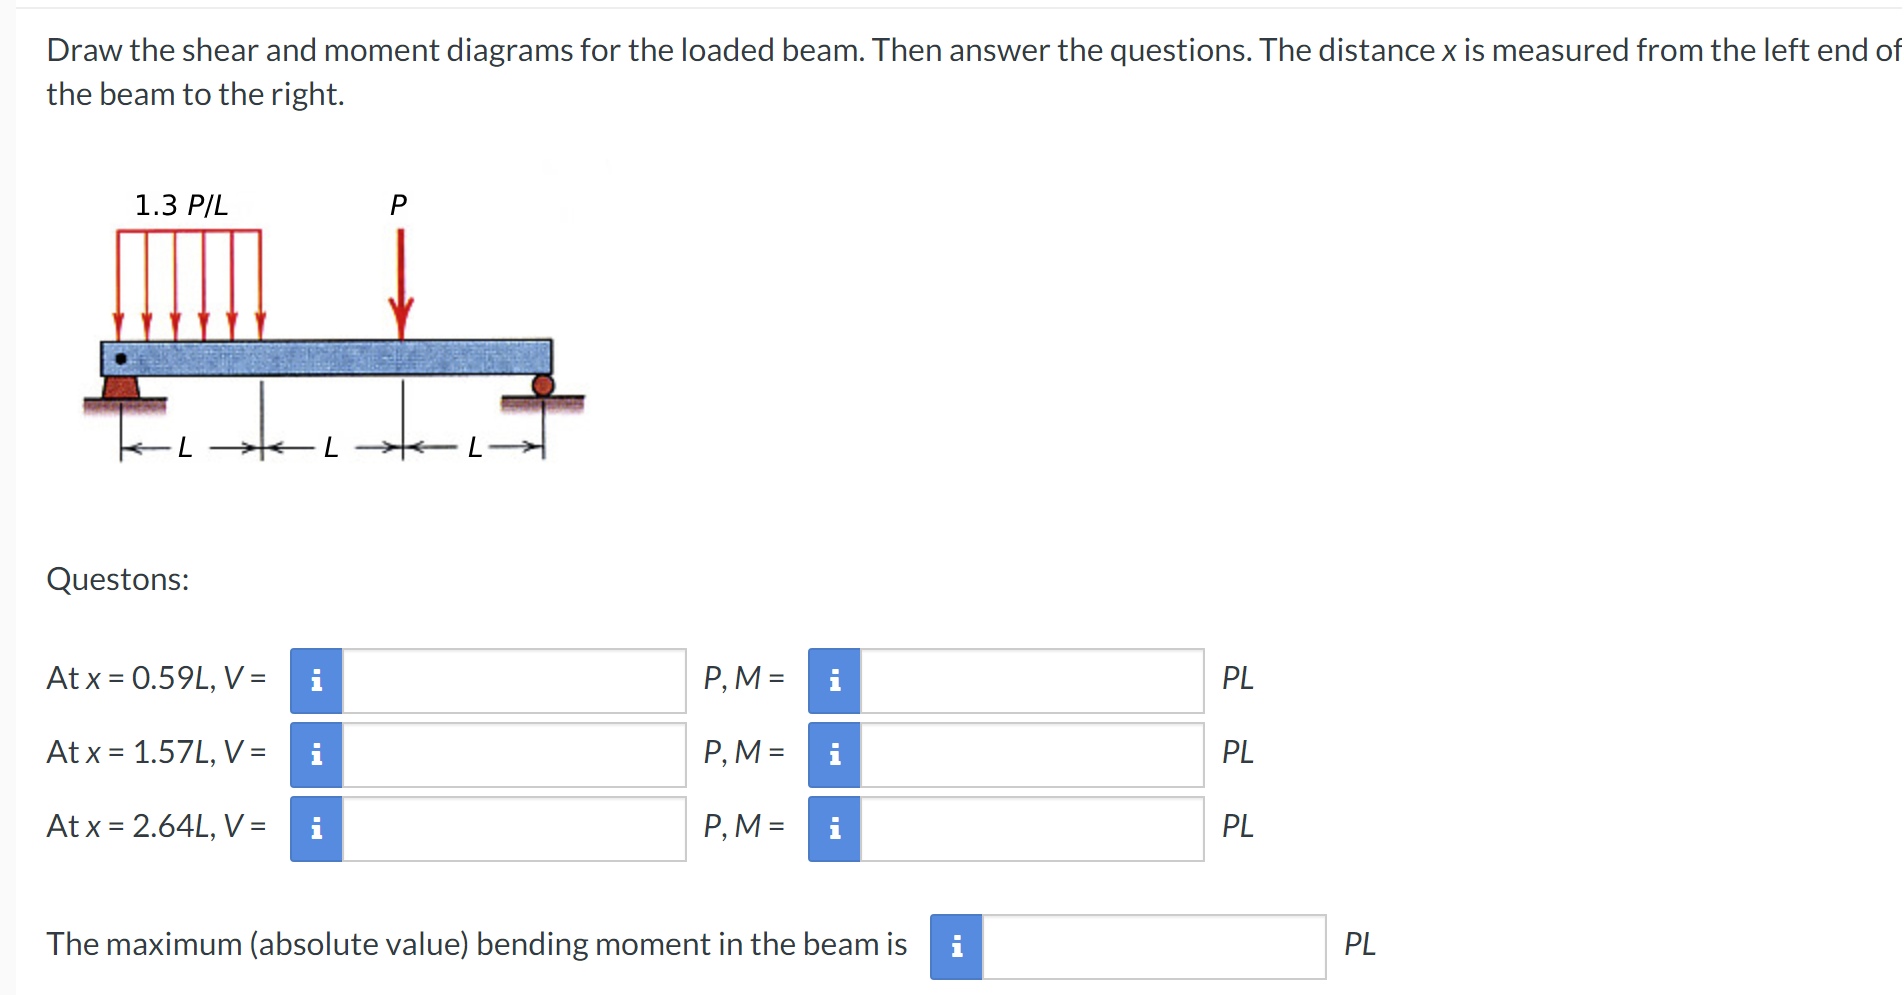This screenshot has height=995, width=1902.
Task: Click the info icon for M at x = 2.64L
Action: click(x=833, y=827)
